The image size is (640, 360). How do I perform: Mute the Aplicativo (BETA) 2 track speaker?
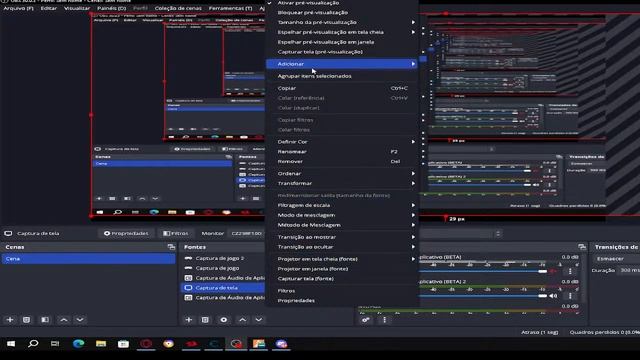553,296
